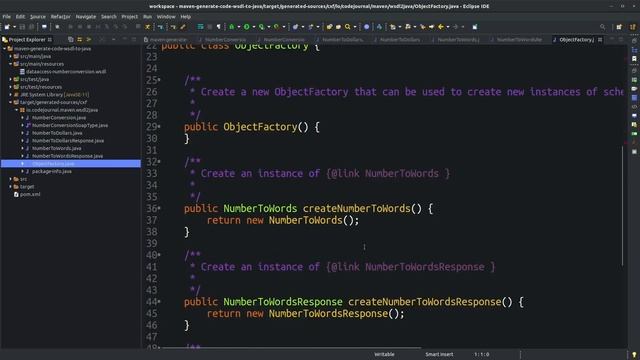Select the ObjectFactory editor tab
The image size is (640, 360).
tap(576, 40)
